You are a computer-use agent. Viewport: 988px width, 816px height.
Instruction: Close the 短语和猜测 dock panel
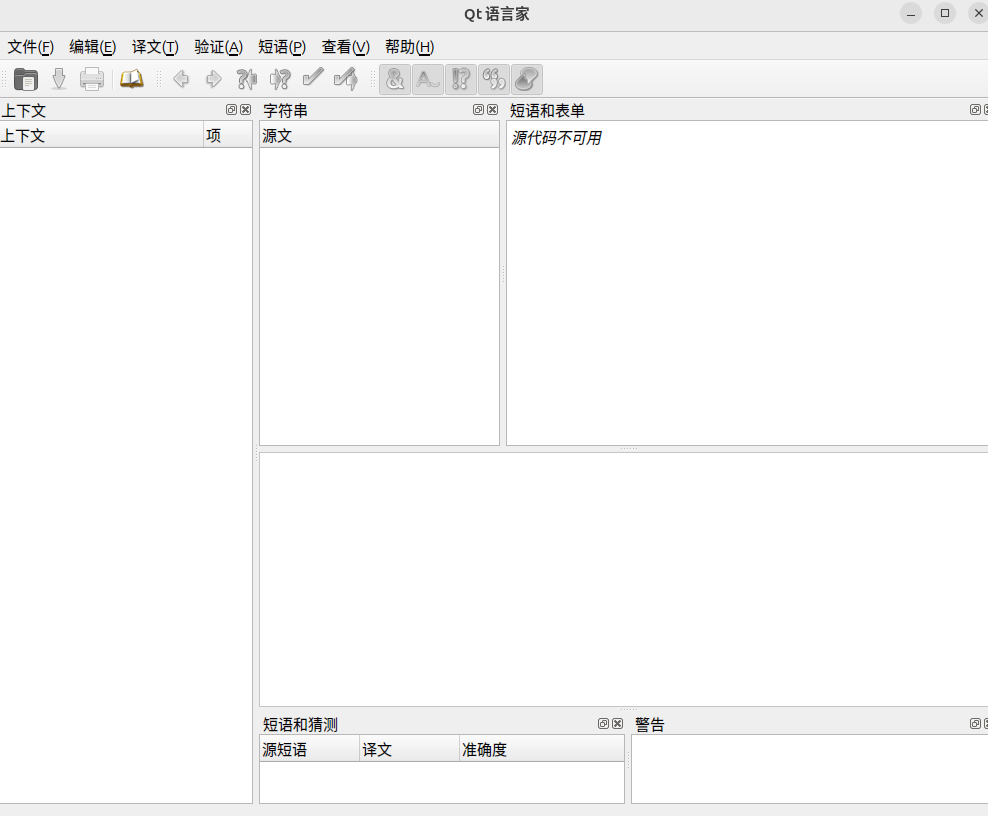[618, 723]
